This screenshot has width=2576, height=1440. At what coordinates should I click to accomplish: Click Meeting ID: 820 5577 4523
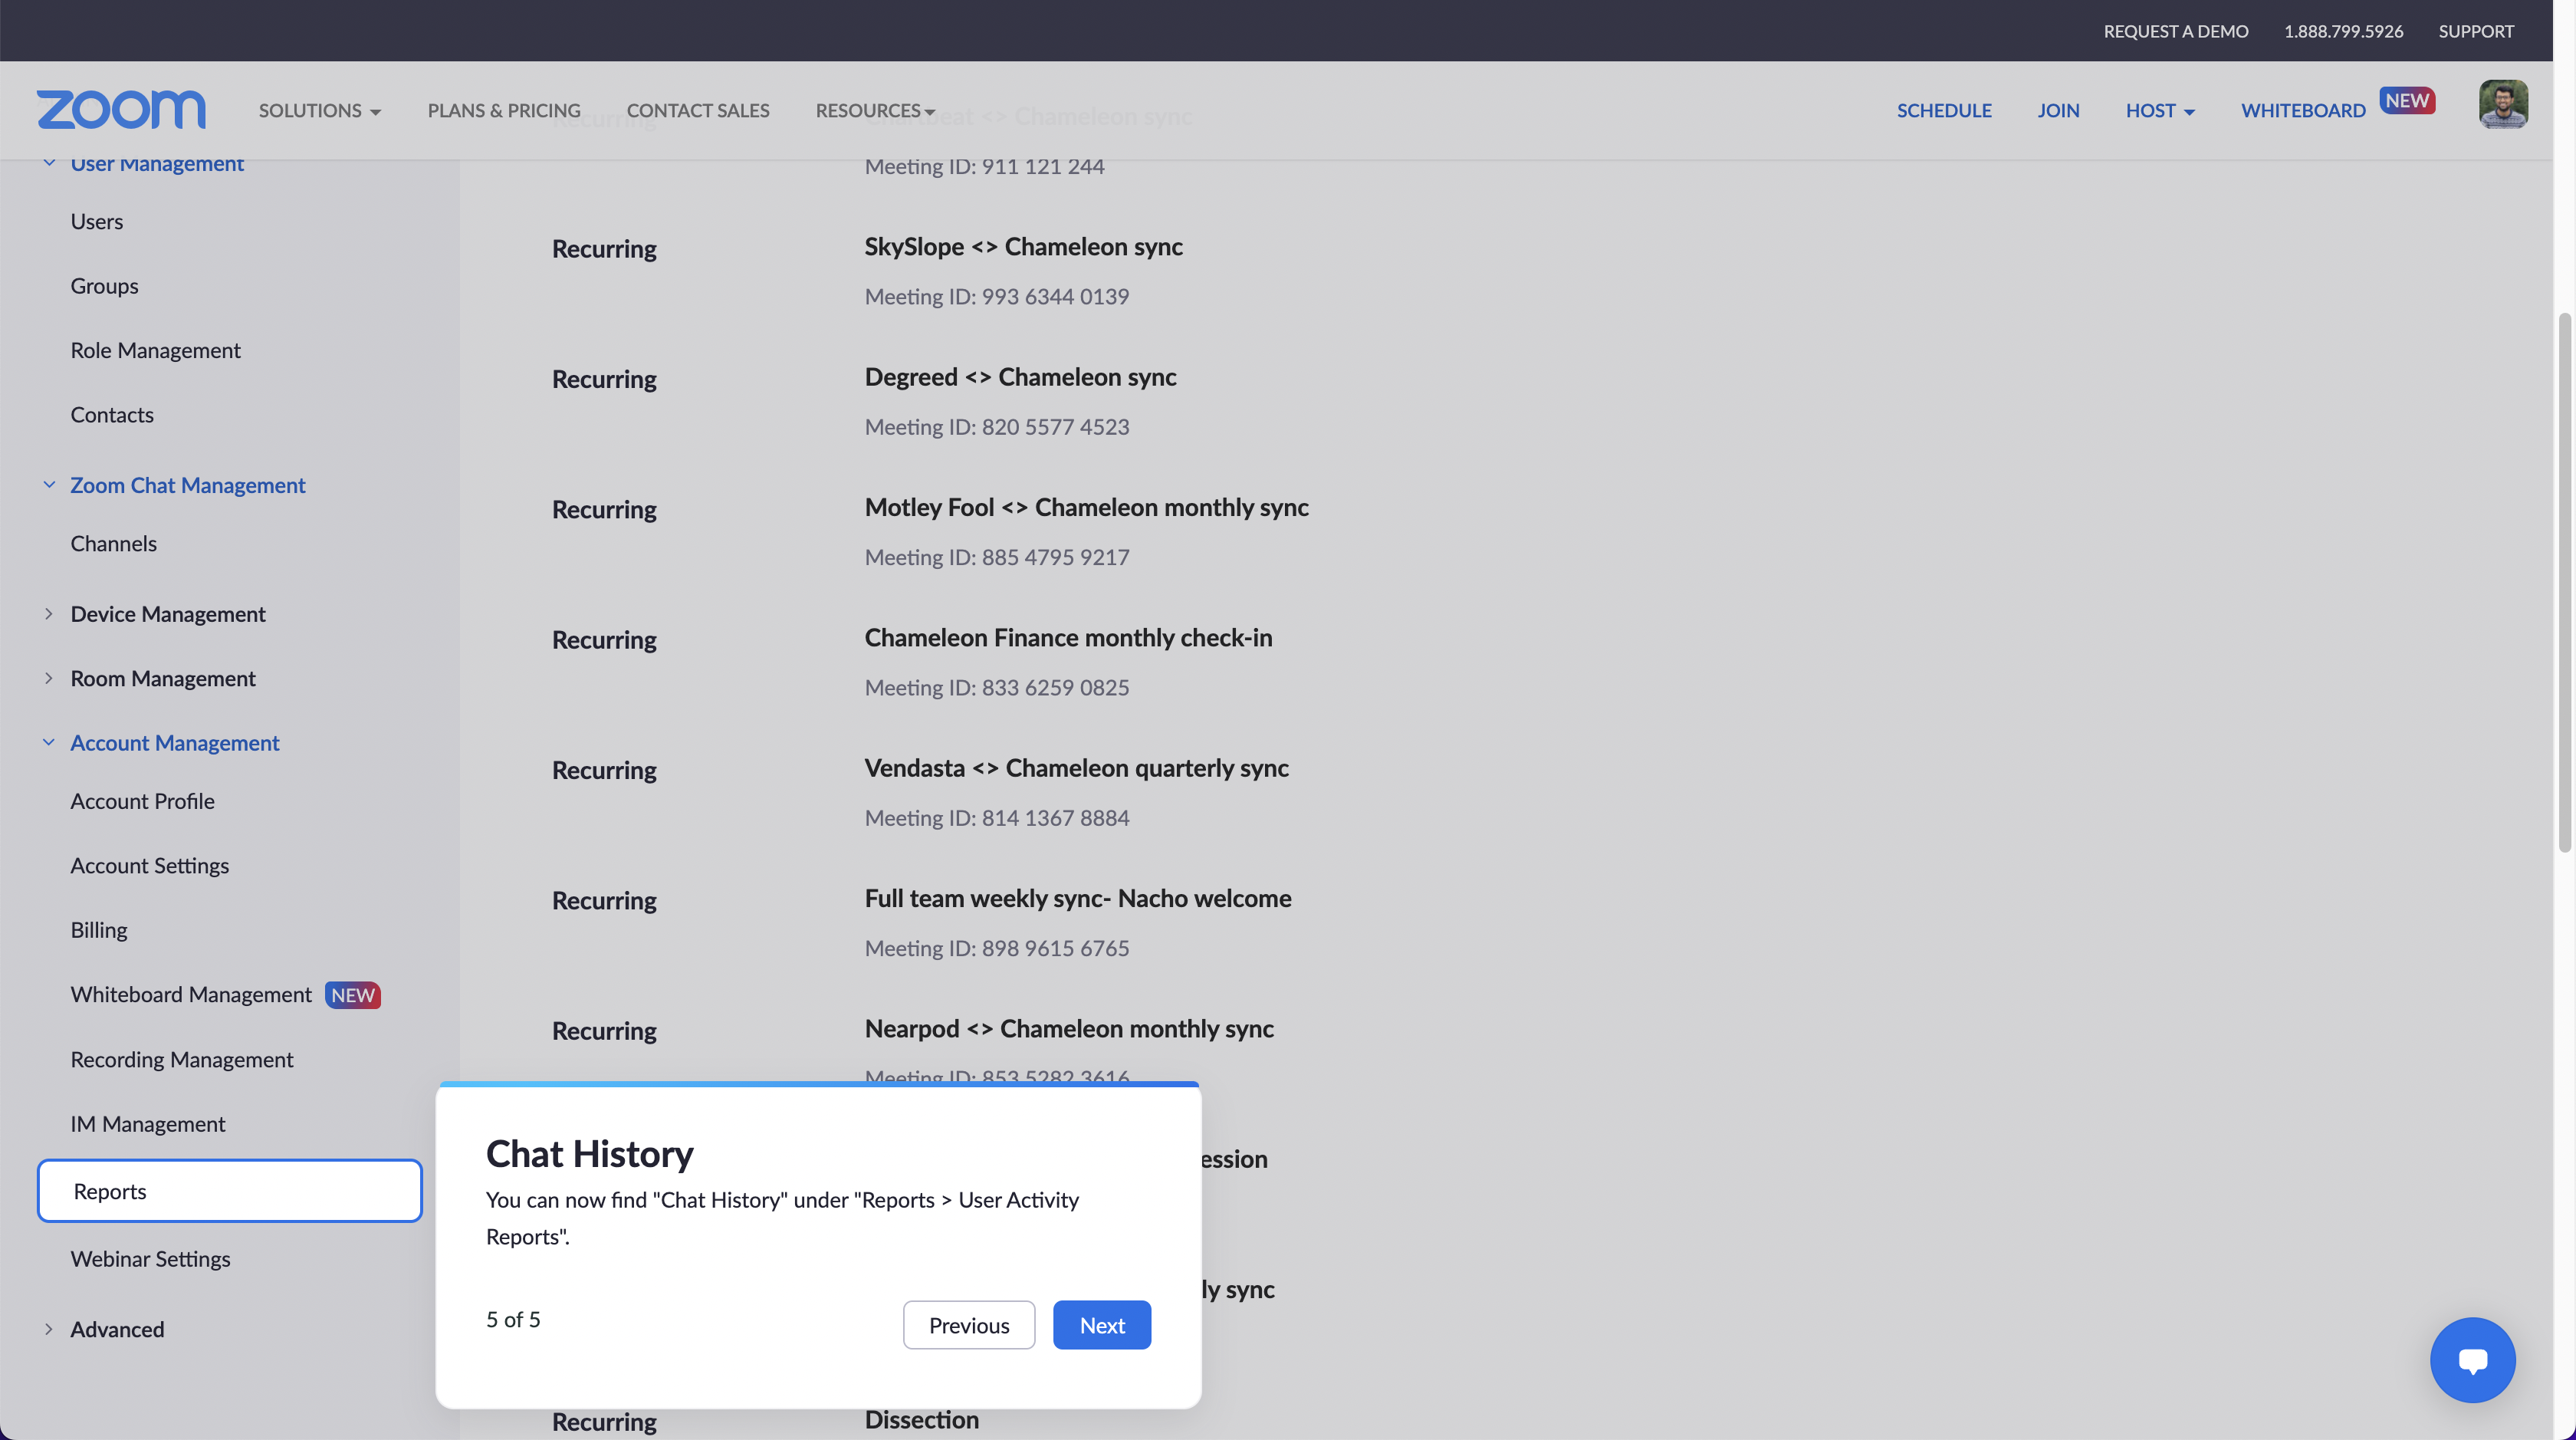997,427
